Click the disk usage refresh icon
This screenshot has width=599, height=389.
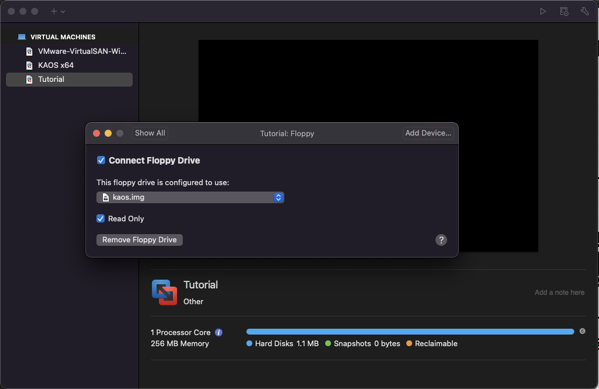tap(582, 331)
